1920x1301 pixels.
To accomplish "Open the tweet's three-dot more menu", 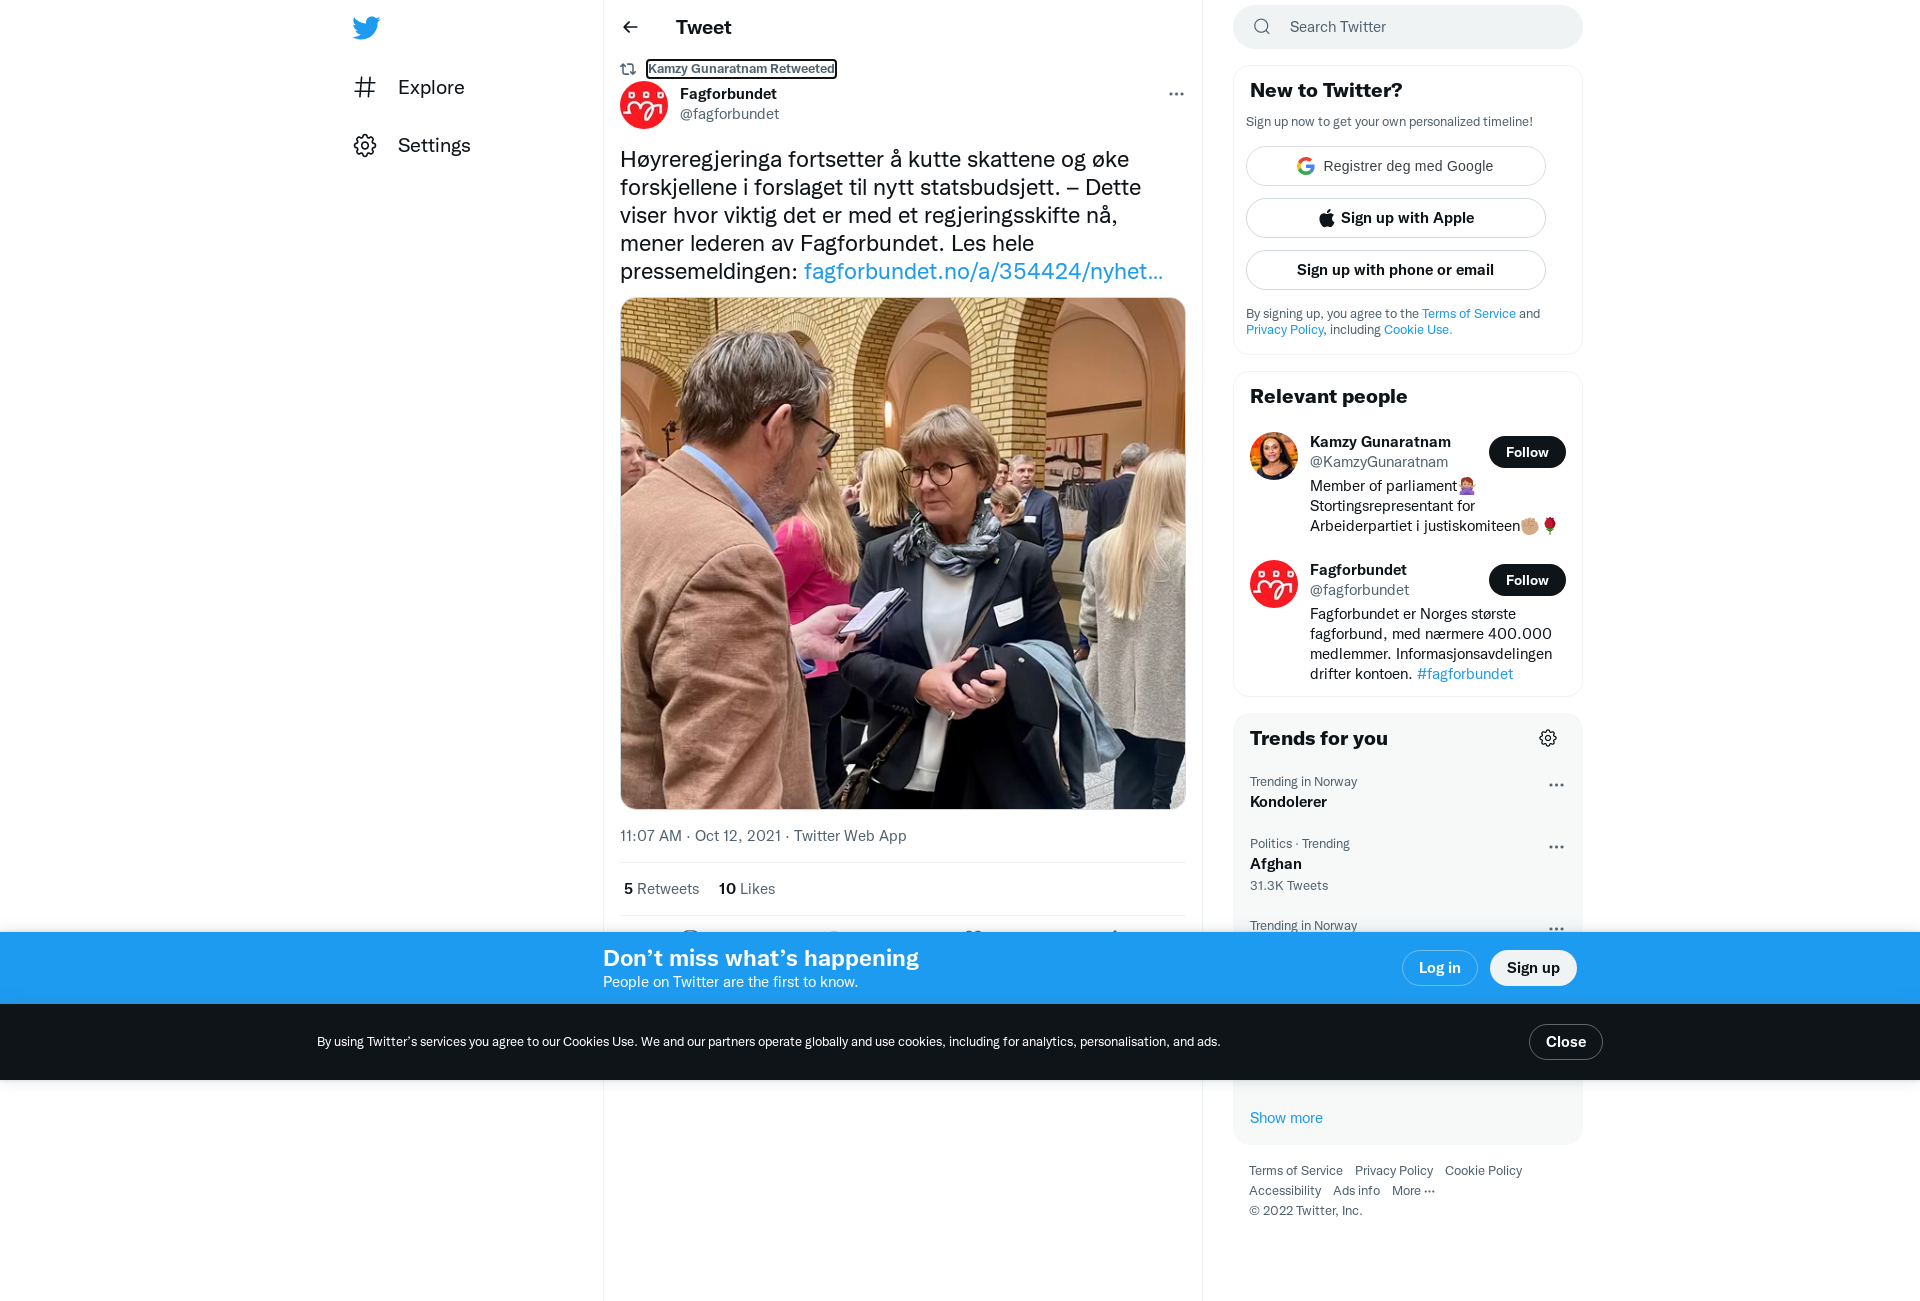I will click(1176, 94).
